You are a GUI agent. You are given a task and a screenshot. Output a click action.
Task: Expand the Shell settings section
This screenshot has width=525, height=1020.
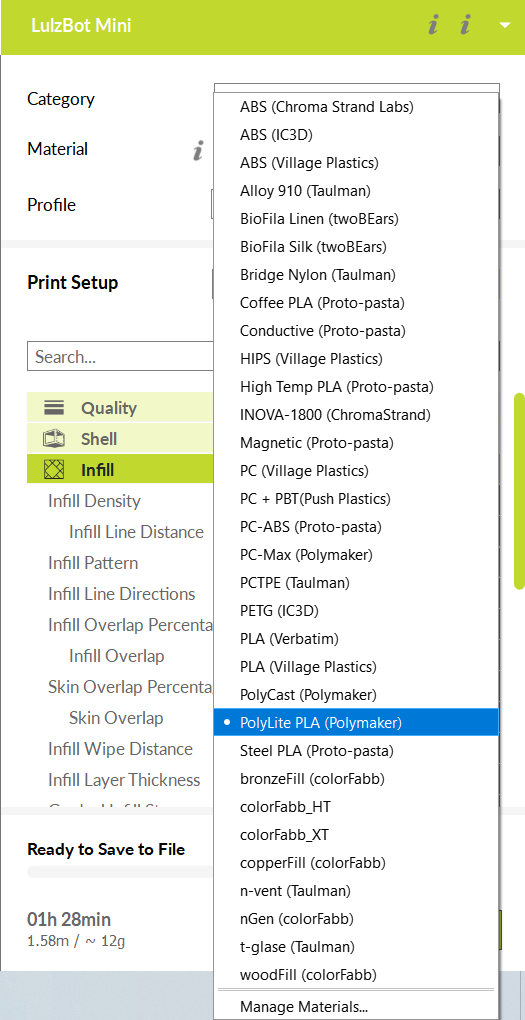click(x=120, y=439)
